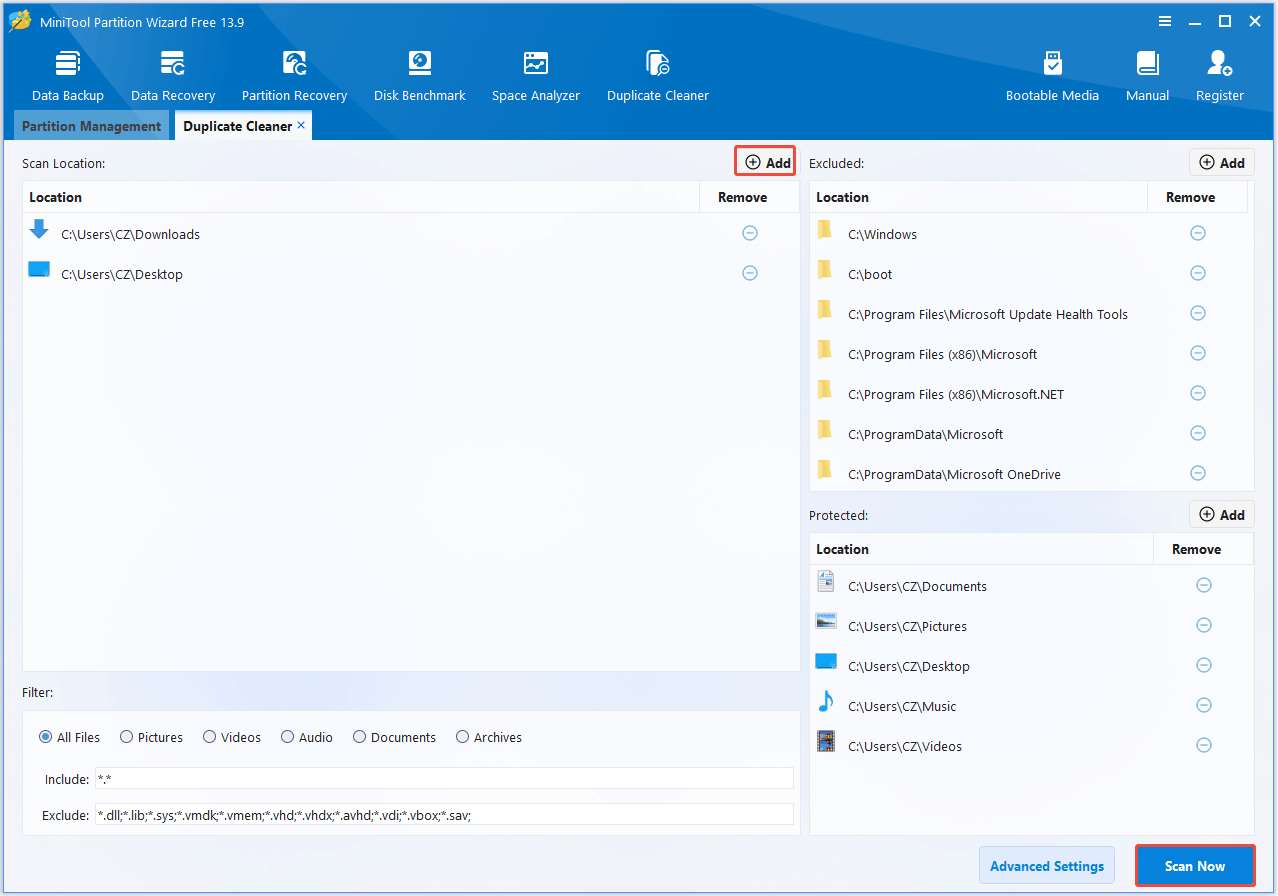
Task: Select the Videos filter option
Action: pyautogui.click(x=232, y=737)
